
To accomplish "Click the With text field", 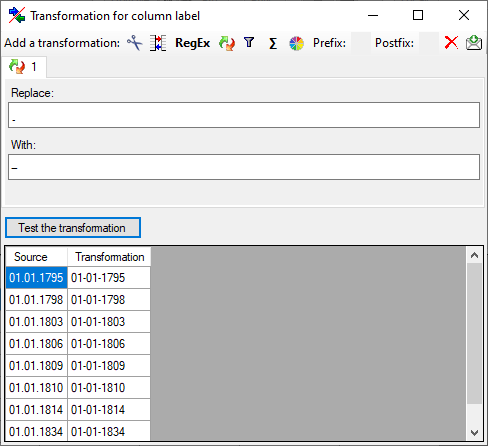I will point(244,167).
